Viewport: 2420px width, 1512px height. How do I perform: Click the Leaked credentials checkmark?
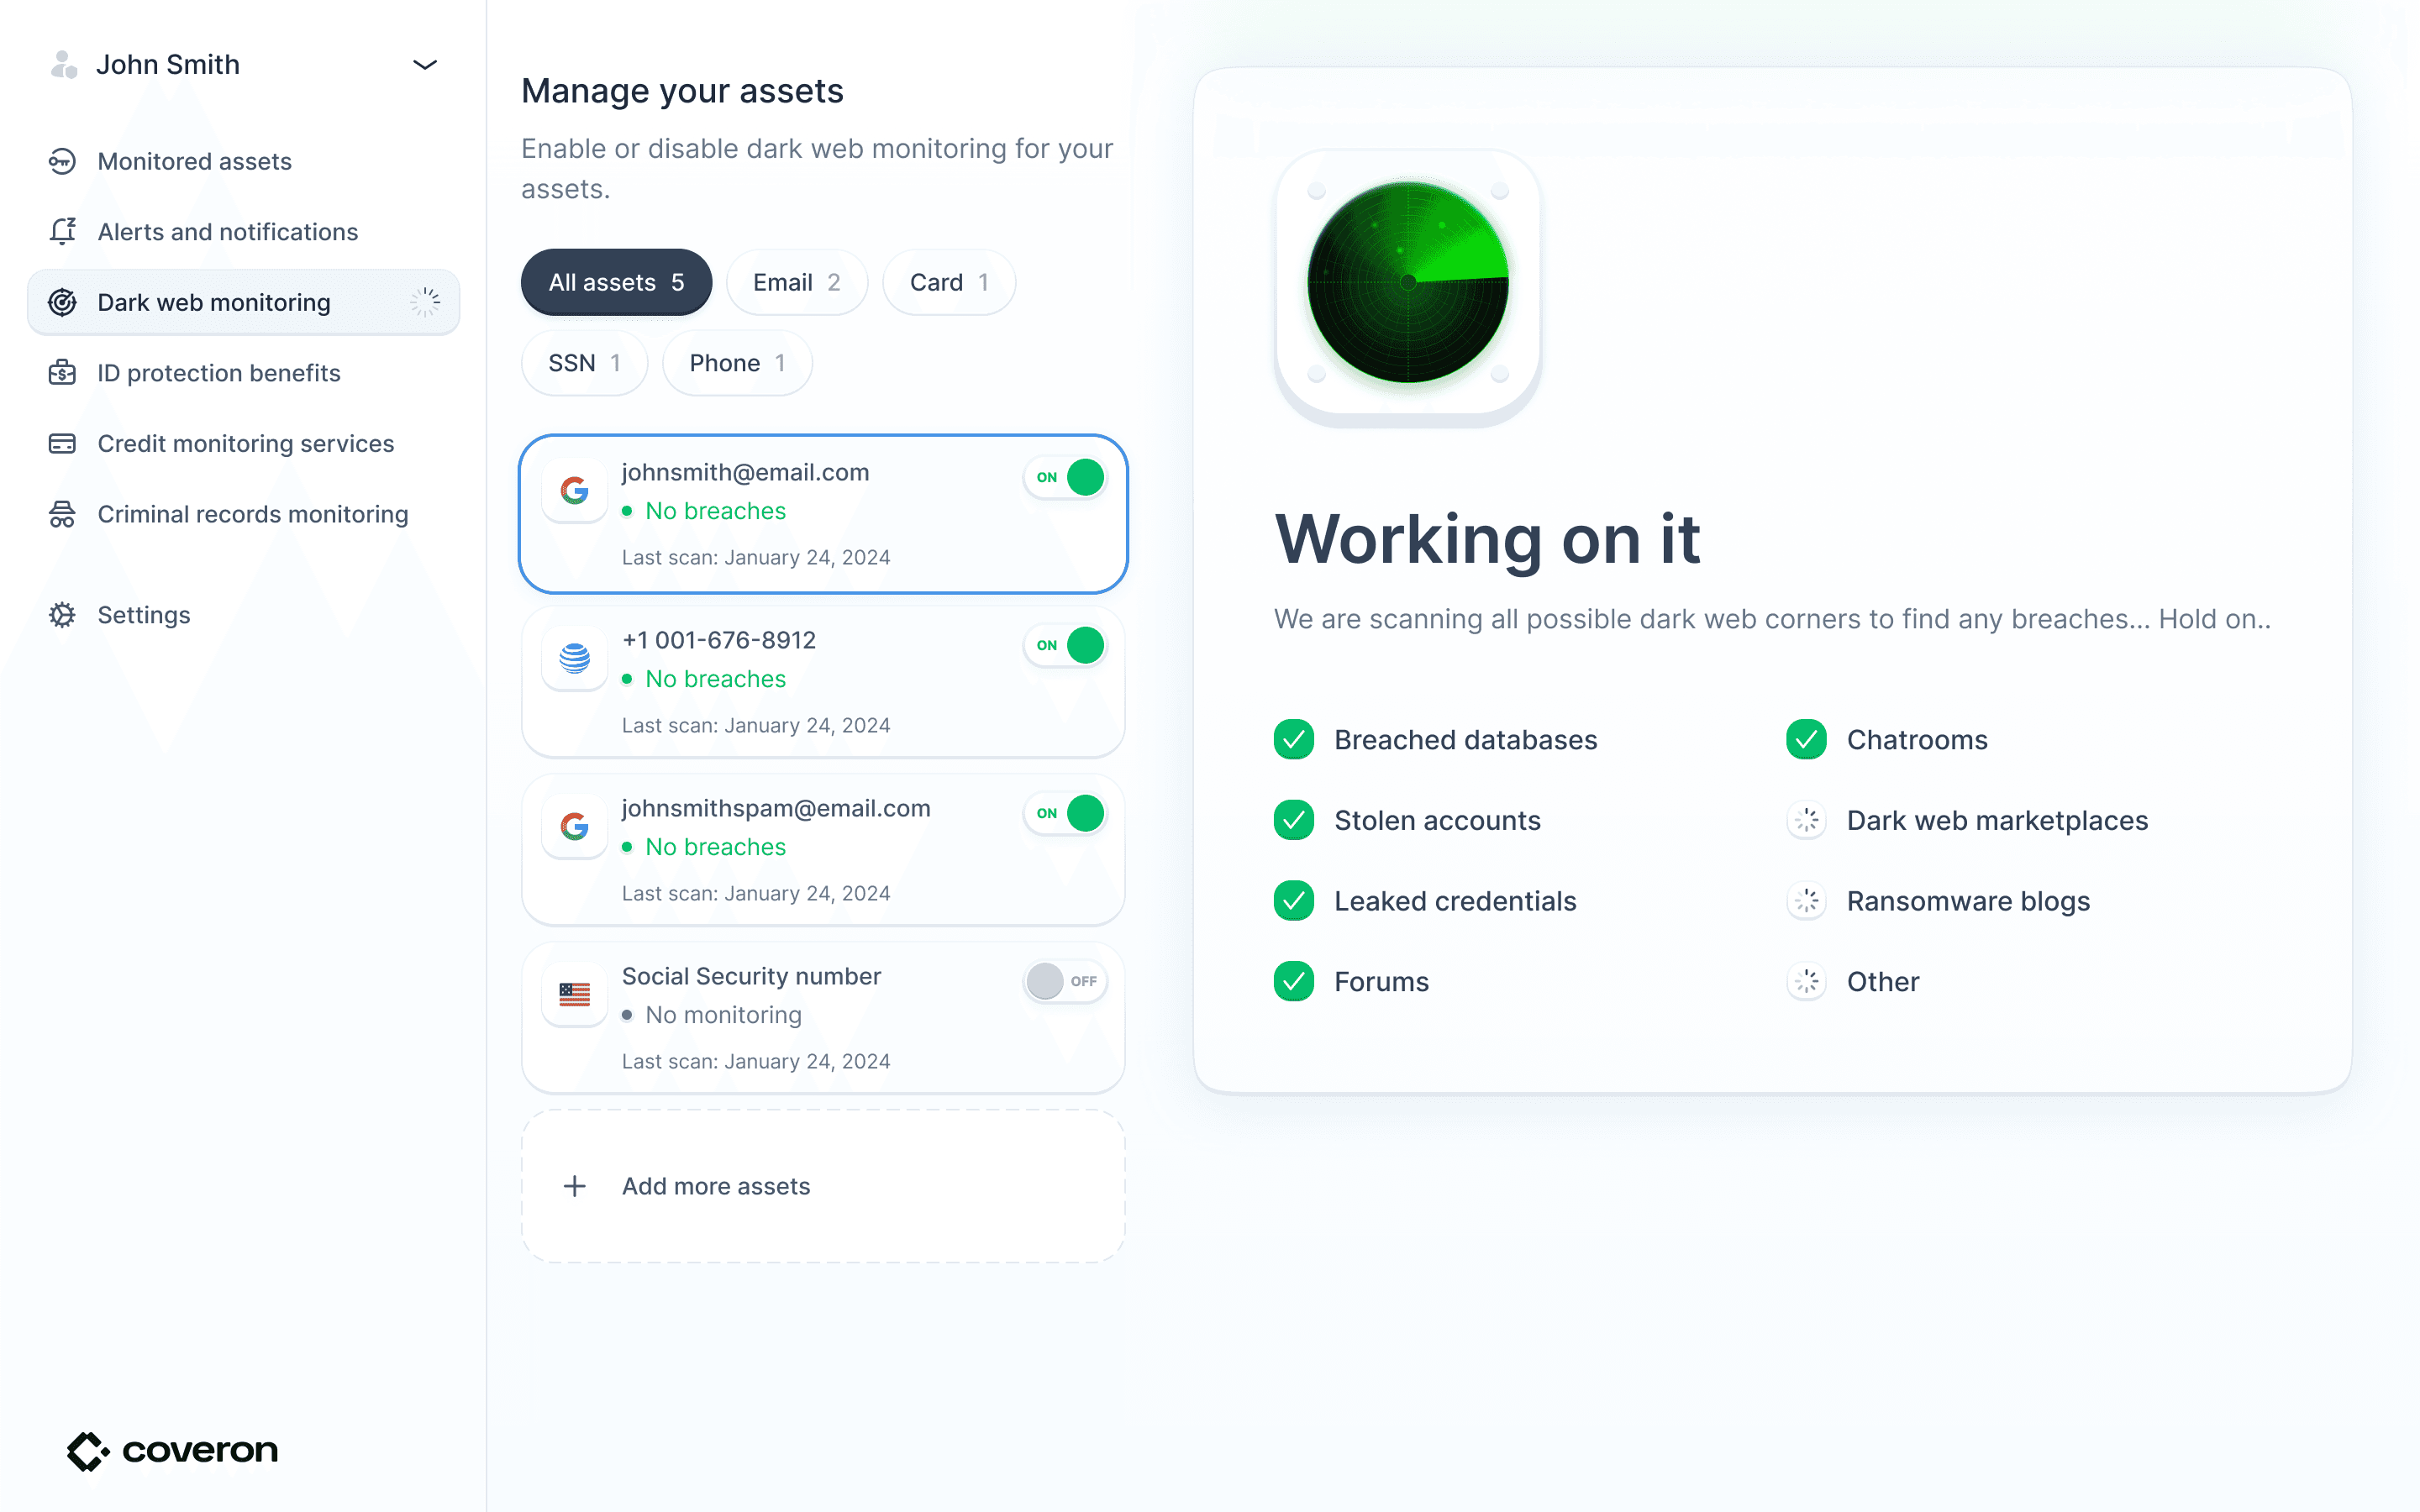pos(1294,901)
